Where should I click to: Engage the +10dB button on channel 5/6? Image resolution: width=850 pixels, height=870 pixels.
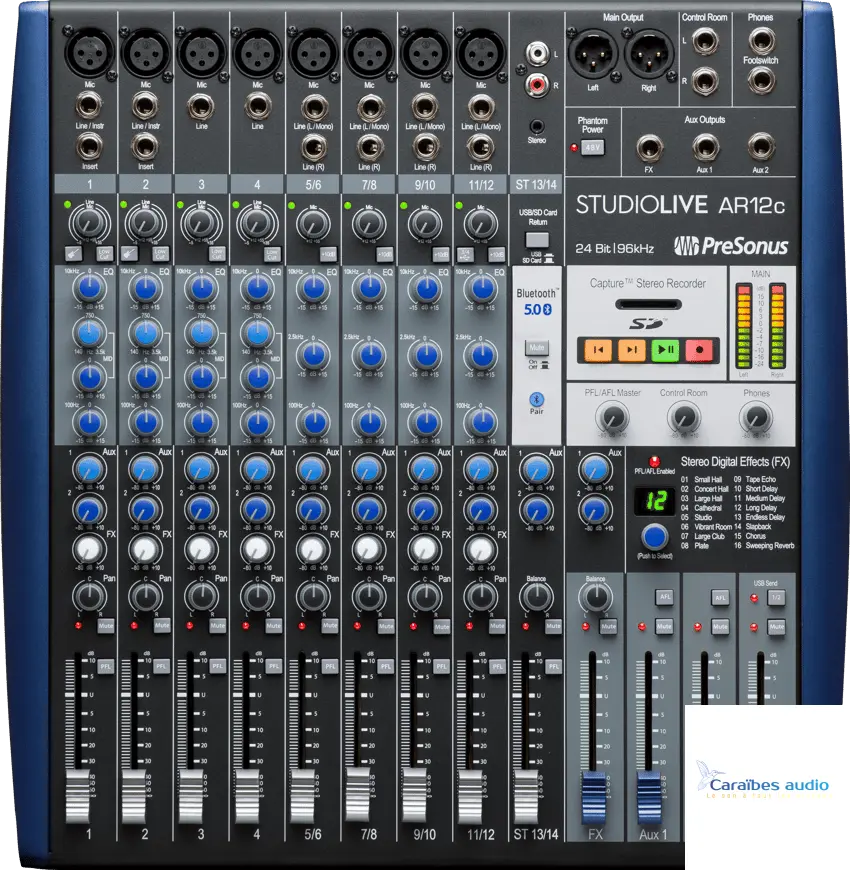[328, 254]
